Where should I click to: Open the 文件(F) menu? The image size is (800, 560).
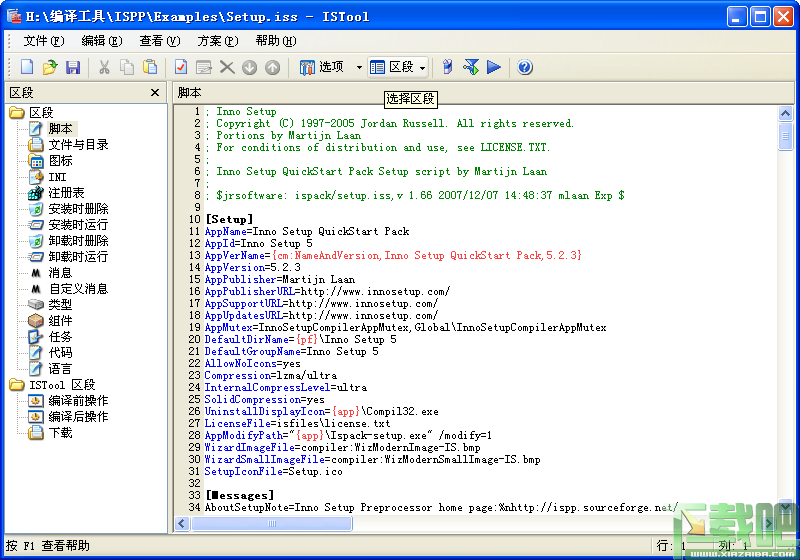[44, 41]
